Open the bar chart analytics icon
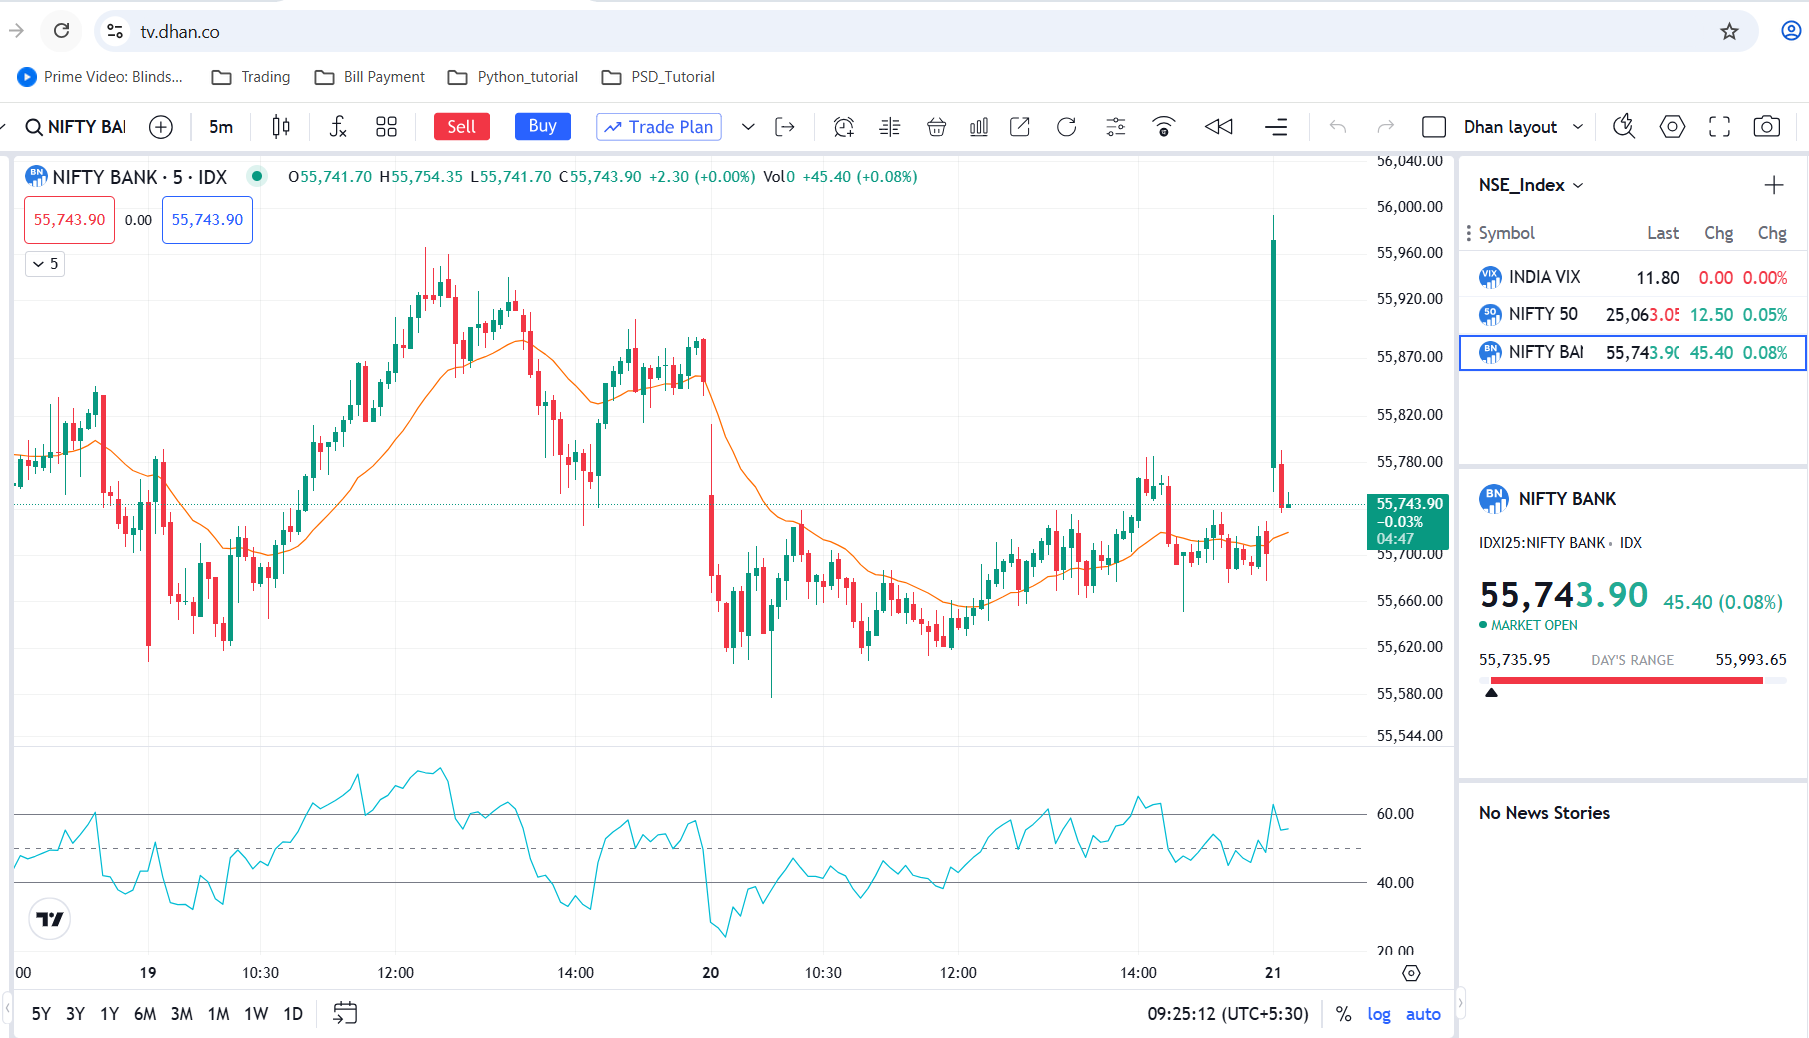This screenshot has height=1038, width=1809. point(979,127)
